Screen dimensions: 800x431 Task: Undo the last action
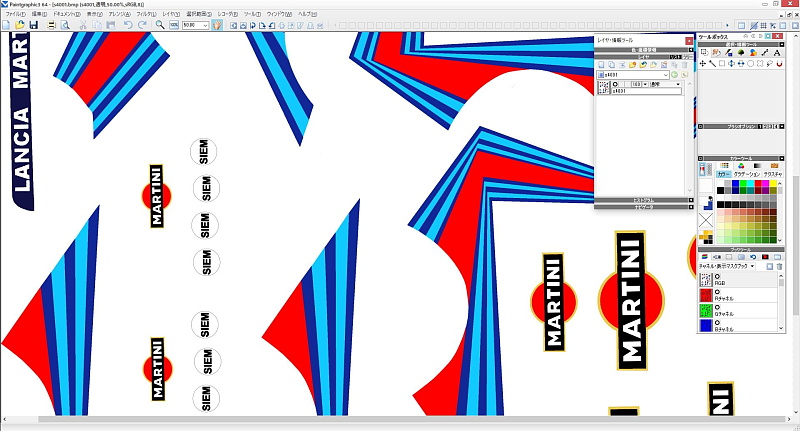[x=128, y=25]
